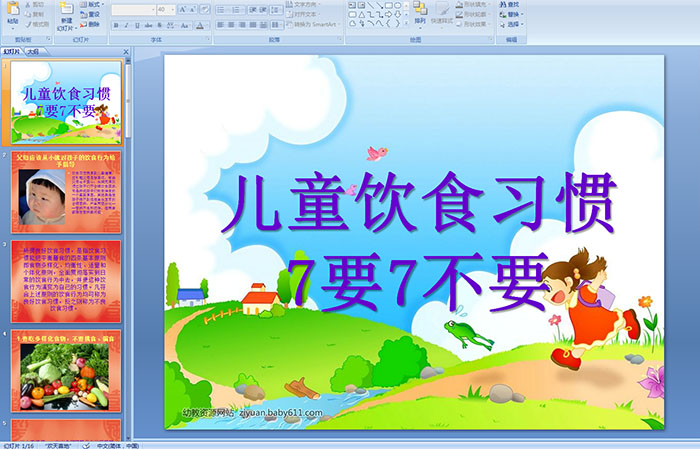Click the Replace (替换) button

[x=511, y=14]
